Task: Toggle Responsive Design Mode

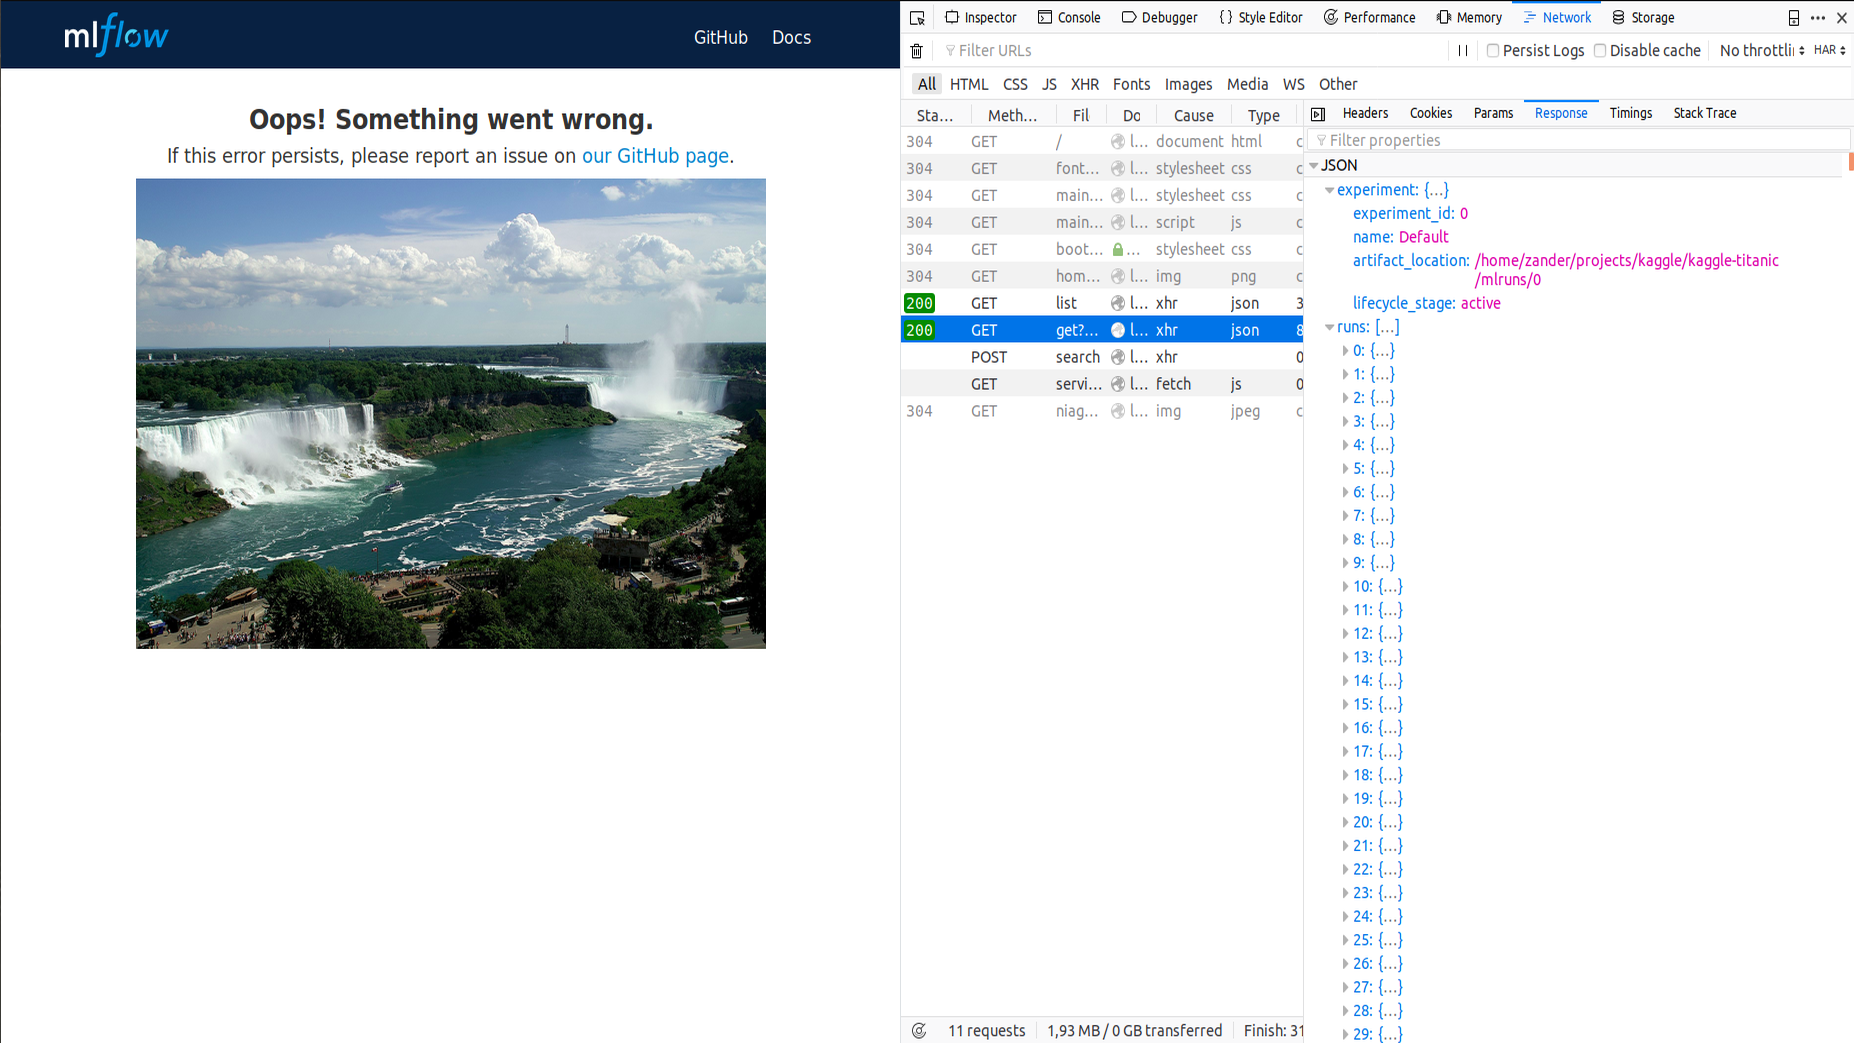Action: click(1793, 17)
